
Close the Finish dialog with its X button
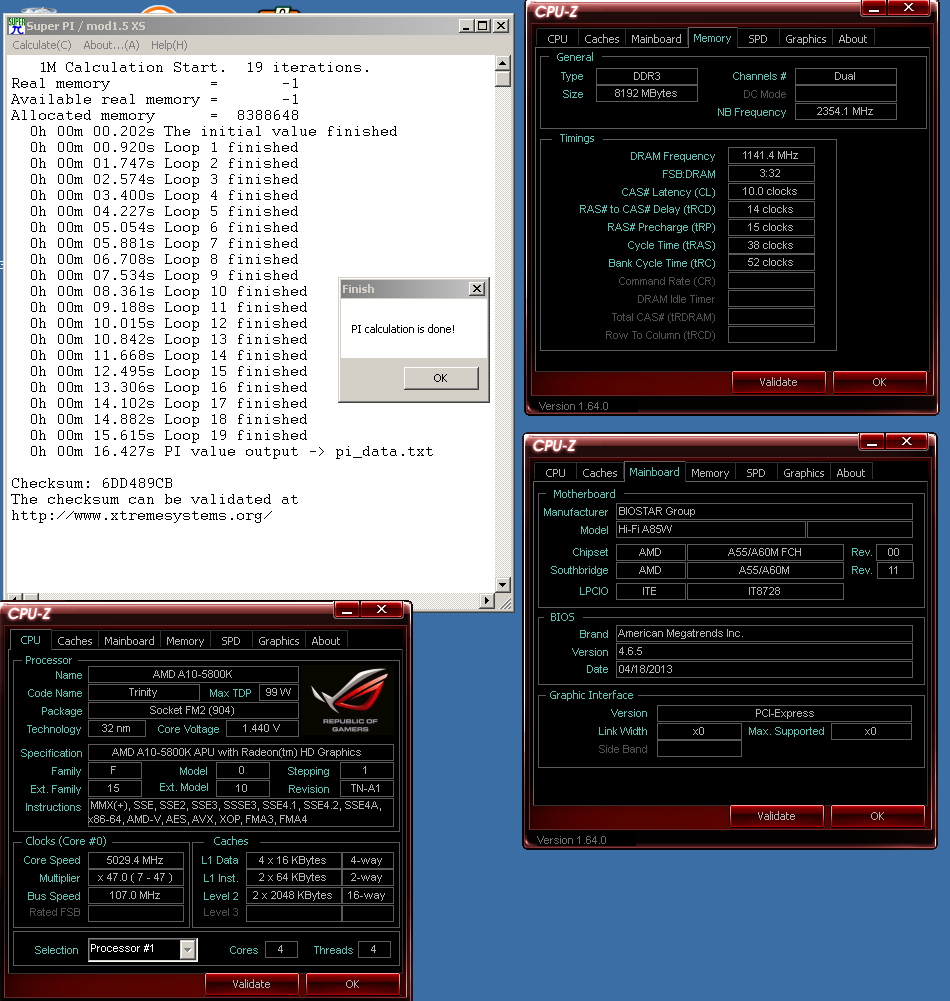[477, 289]
